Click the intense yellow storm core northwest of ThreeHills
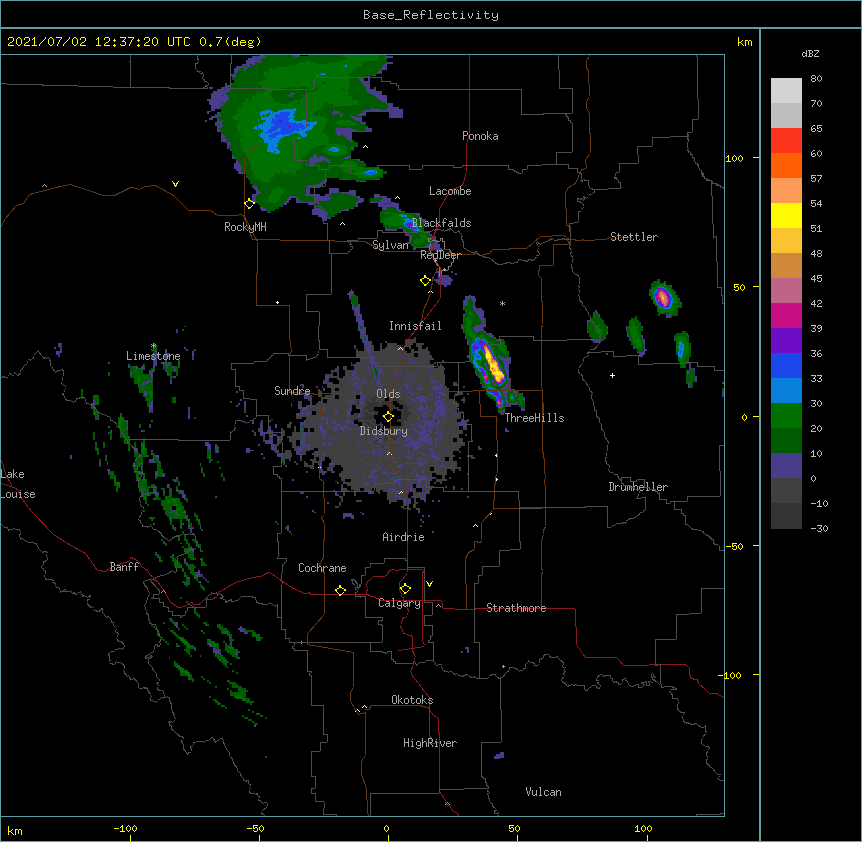The image size is (862, 842). pyautogui.click(x=493, y=363)
